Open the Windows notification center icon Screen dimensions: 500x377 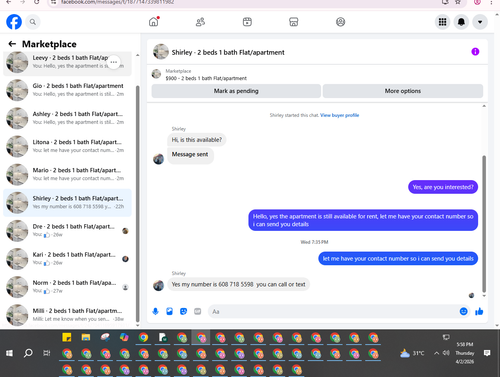[x=487, y=353]
